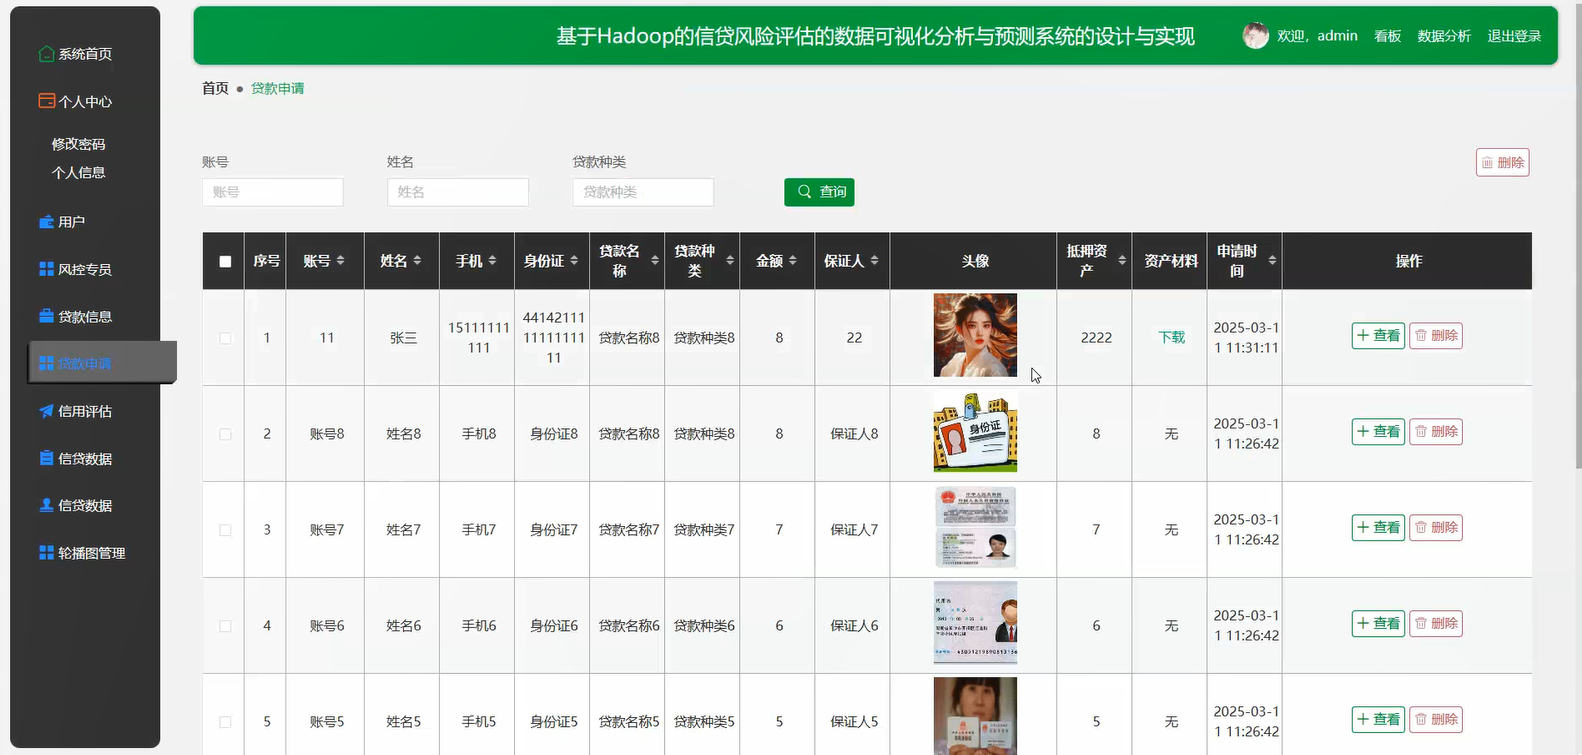Click the briefcase icon beside 贷款信息
Image resolution: width=1582 pixels, height=755 pixels.
pos(46,316)
